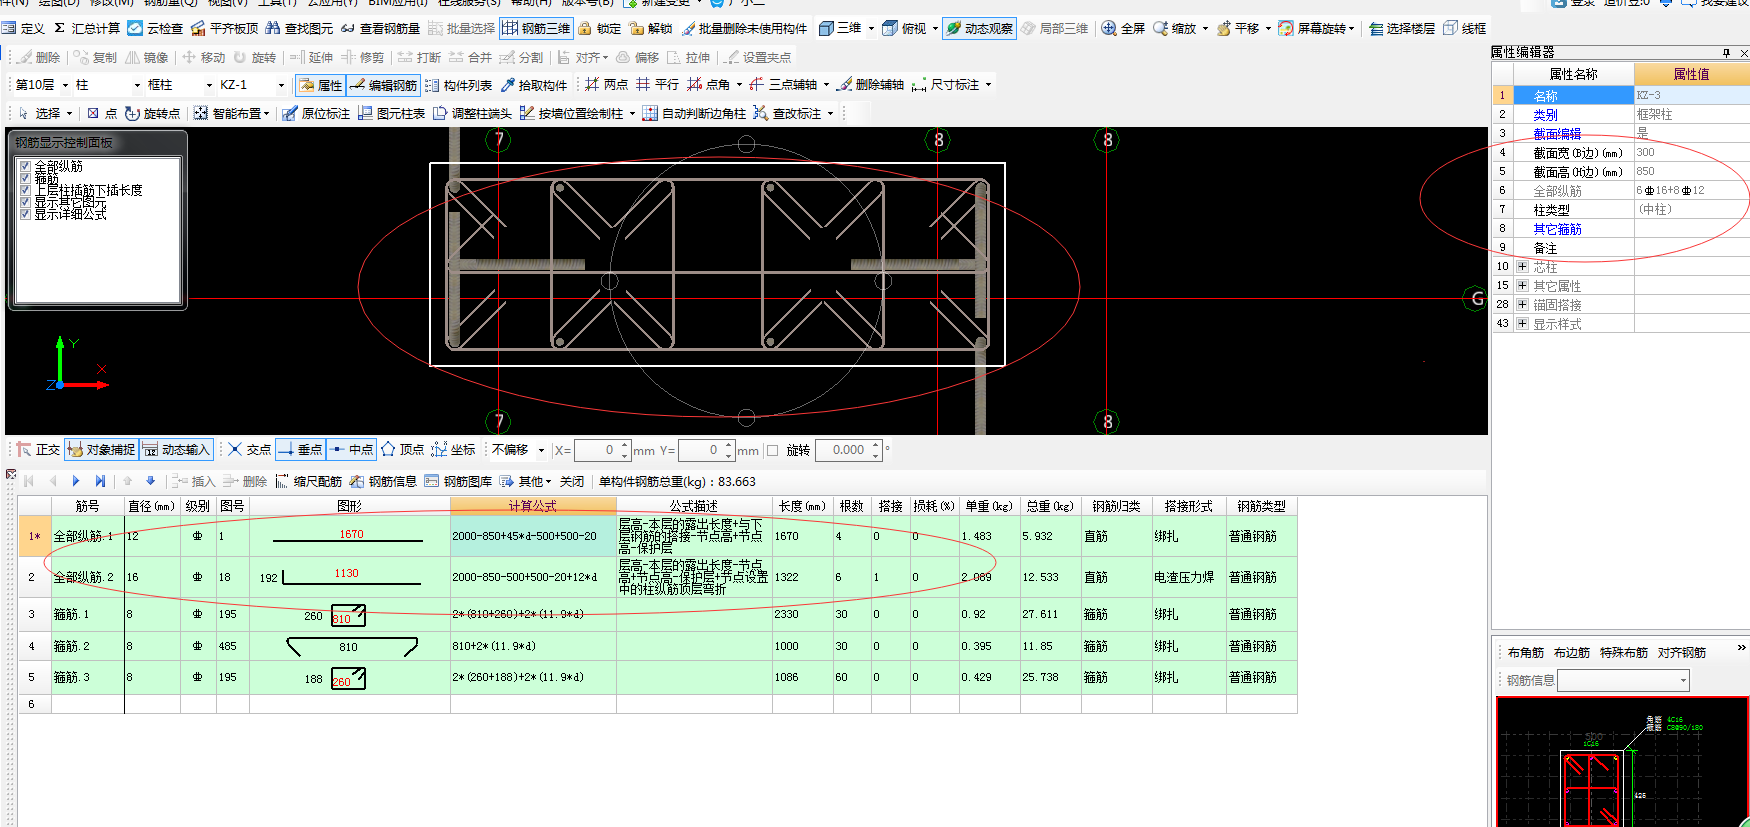
Task: Run 自动判断边角柱 tool
Action: coord(694,113)
